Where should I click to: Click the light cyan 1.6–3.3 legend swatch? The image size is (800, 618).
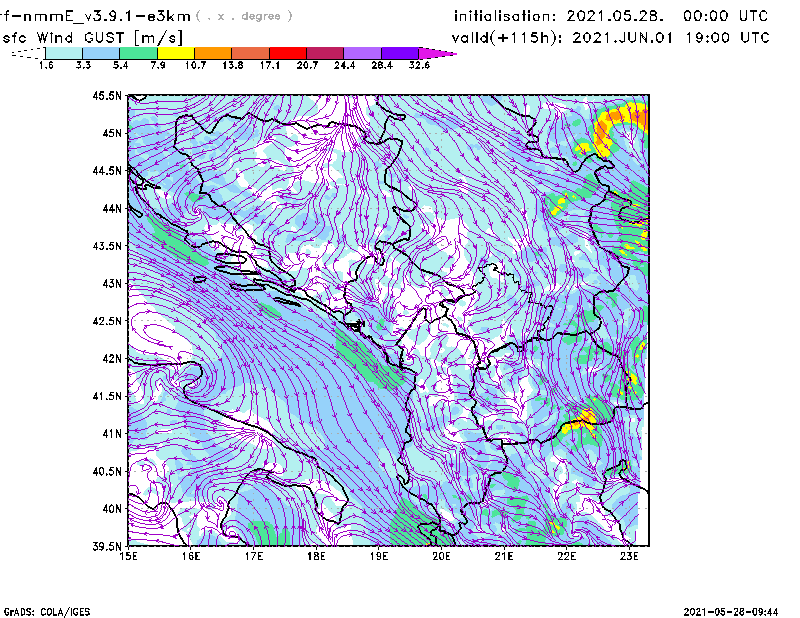pos(64,53)
